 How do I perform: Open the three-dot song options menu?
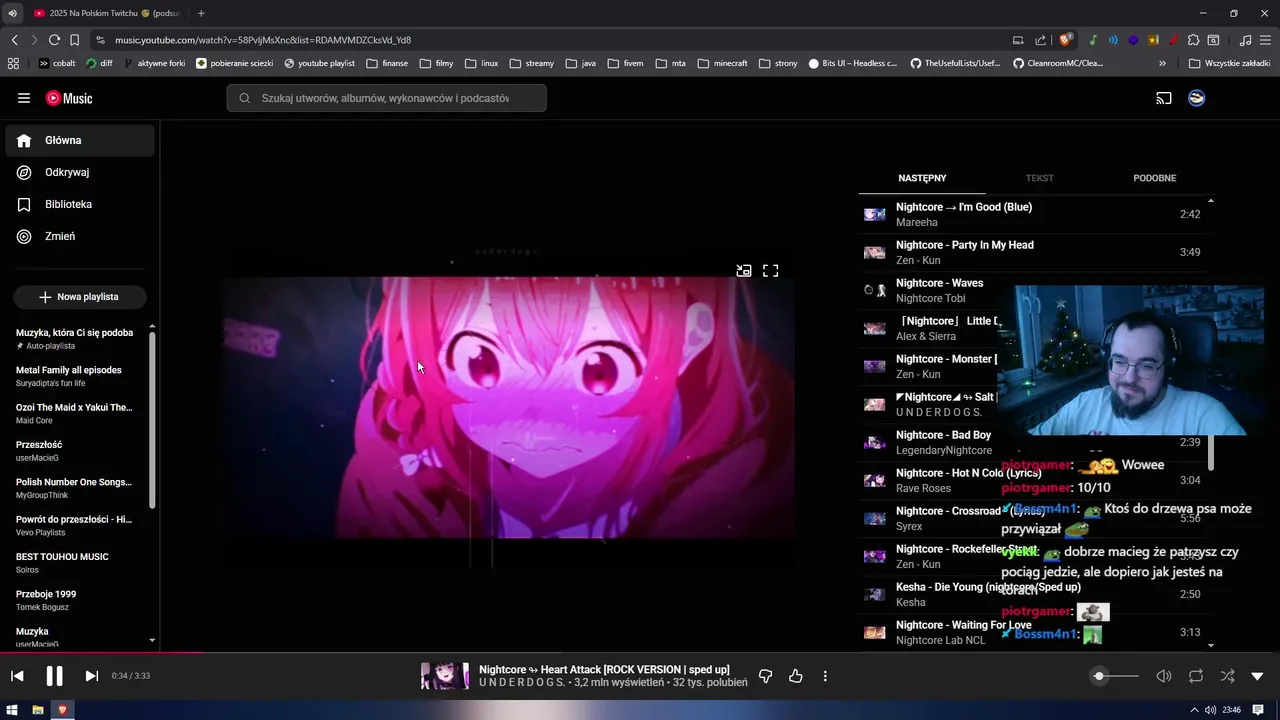tap(825, 676)
